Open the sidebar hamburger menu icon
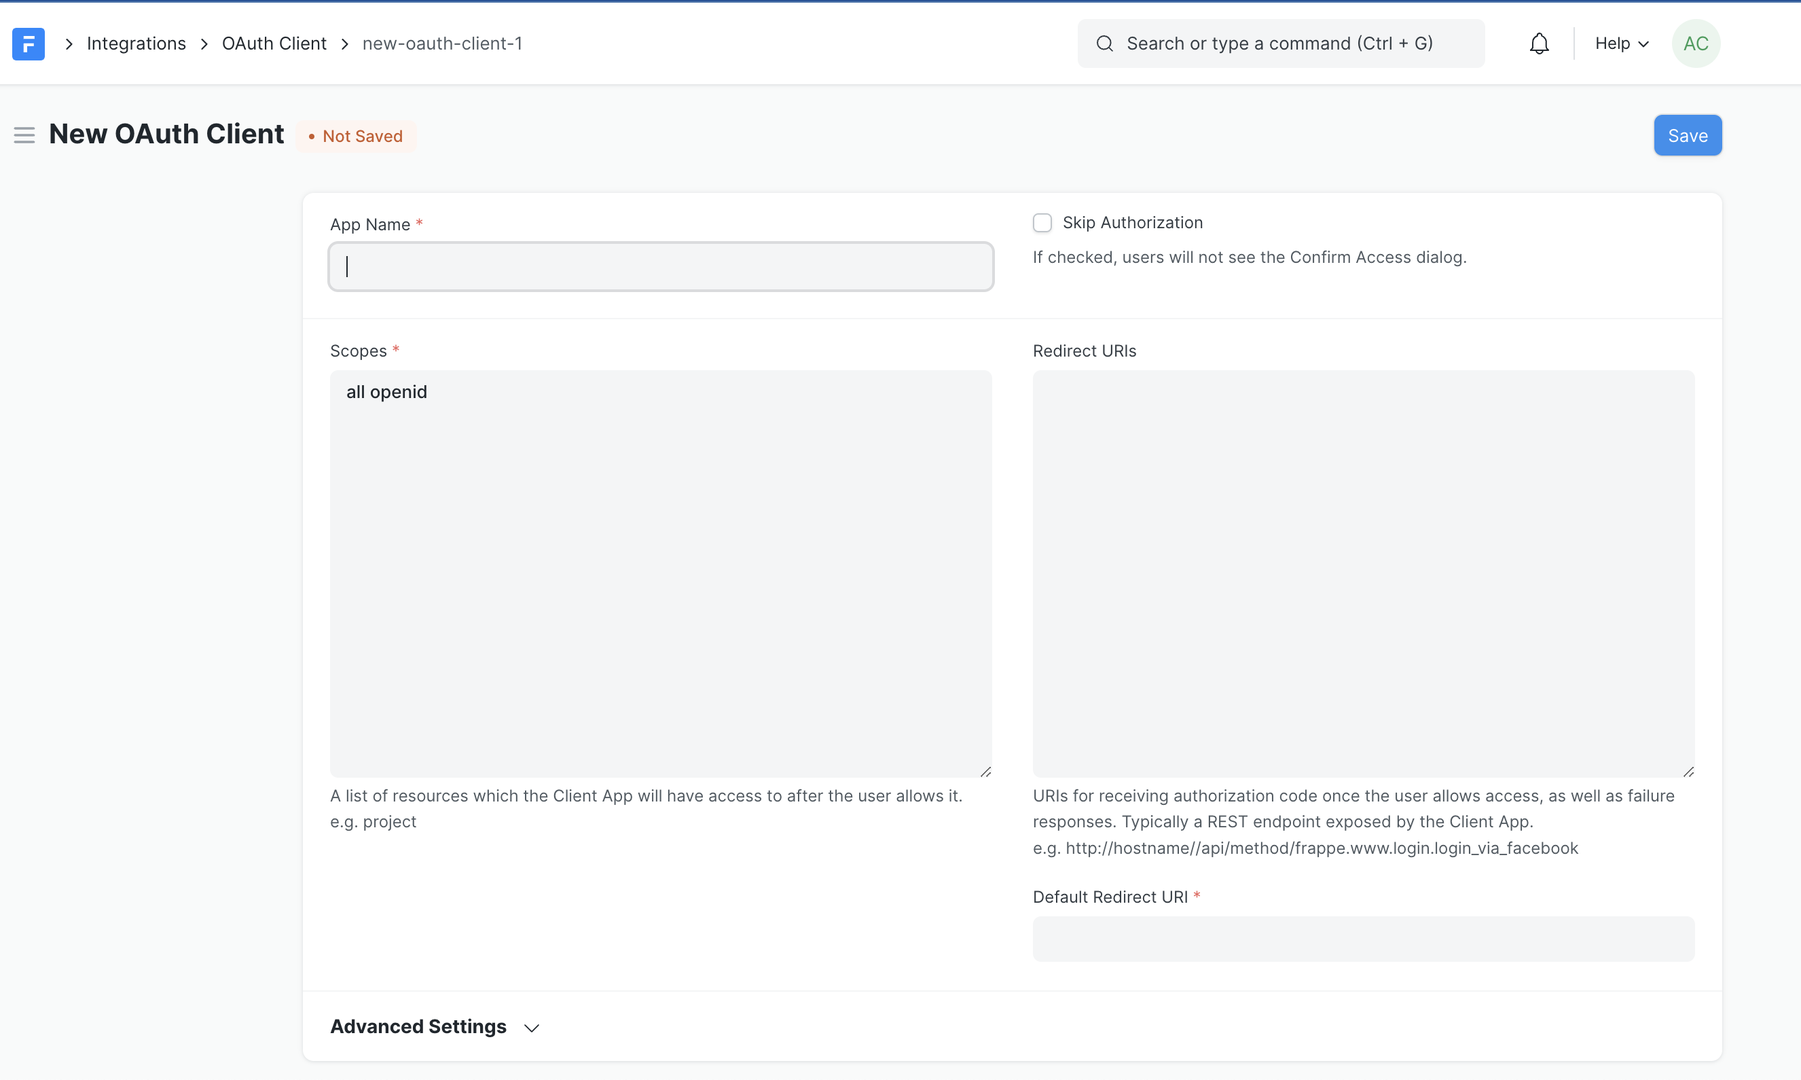This screenshot has width=1801, height=1080. (25, 135)
